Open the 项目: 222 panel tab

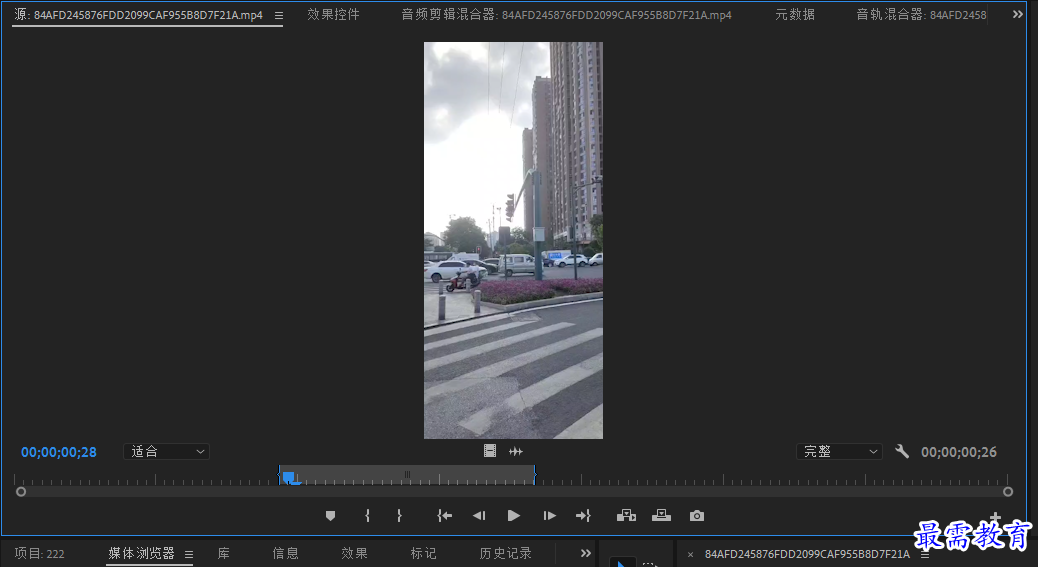click(x=40, y=553)
